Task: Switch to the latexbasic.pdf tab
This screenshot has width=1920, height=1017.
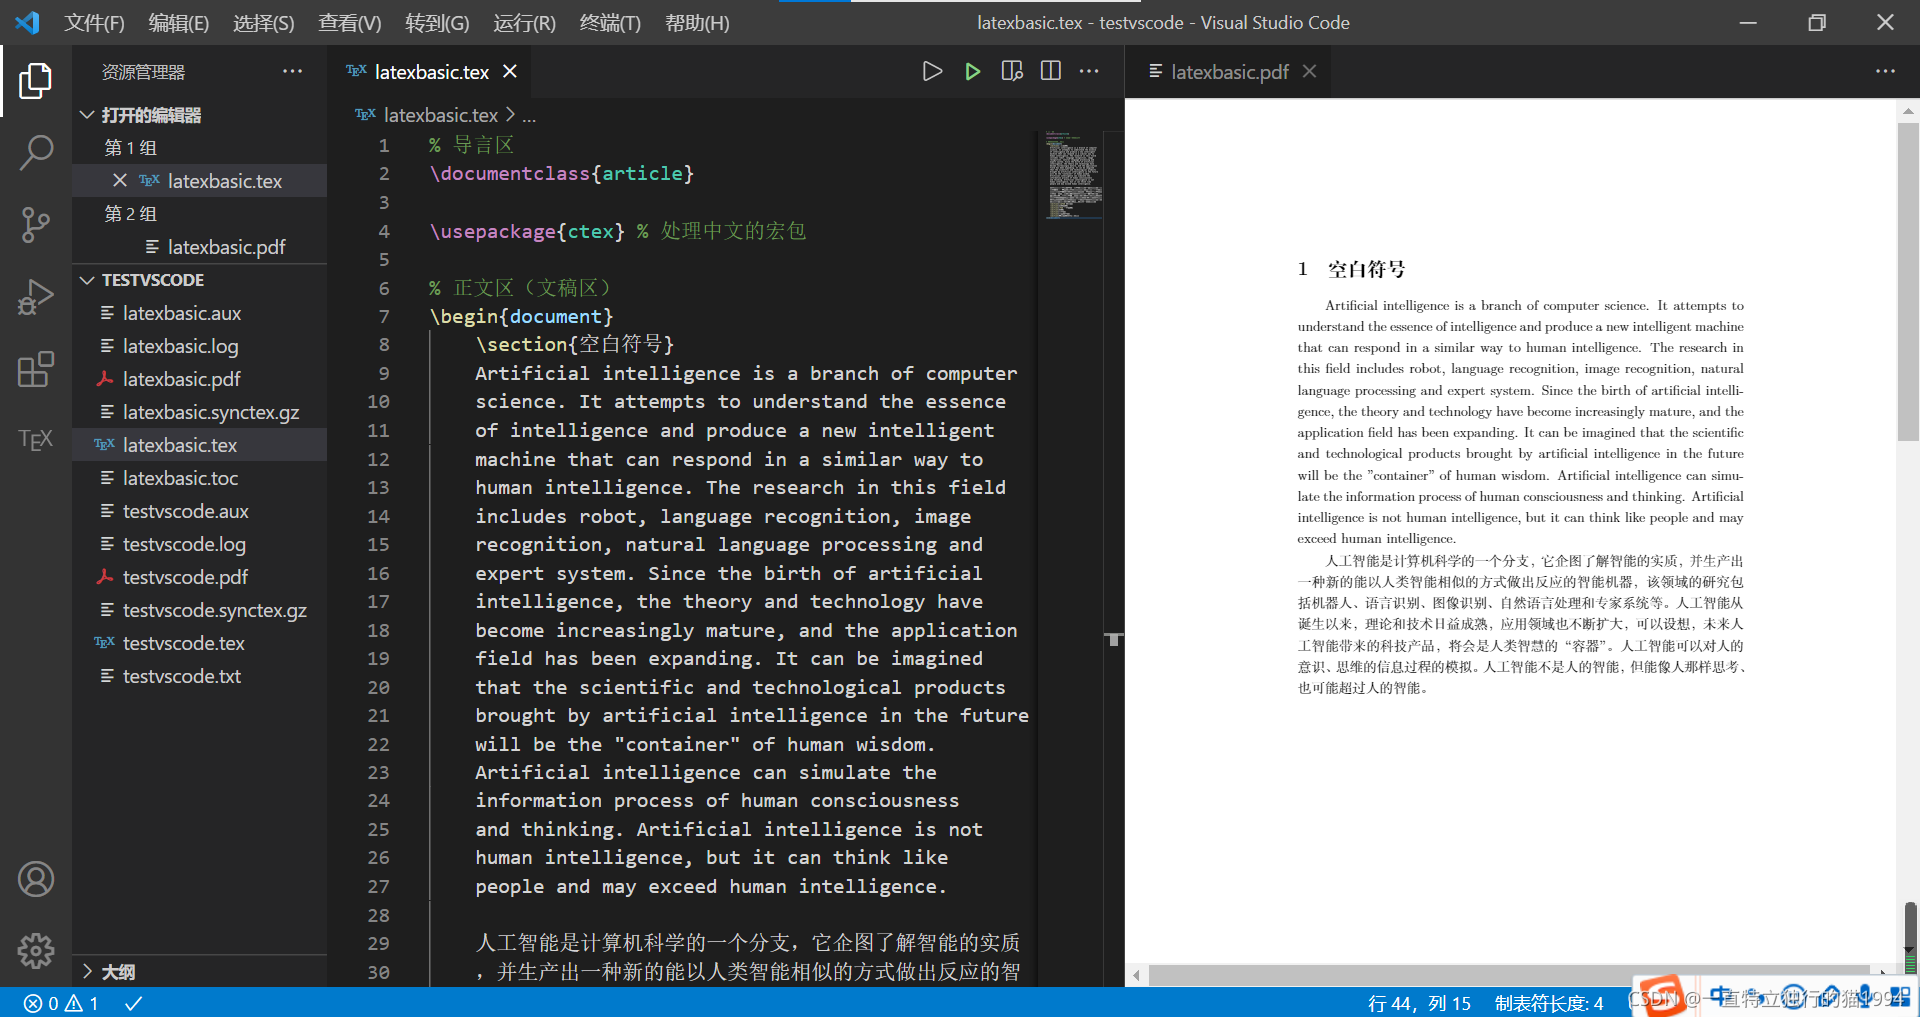Action: (x=1230, y=71)
